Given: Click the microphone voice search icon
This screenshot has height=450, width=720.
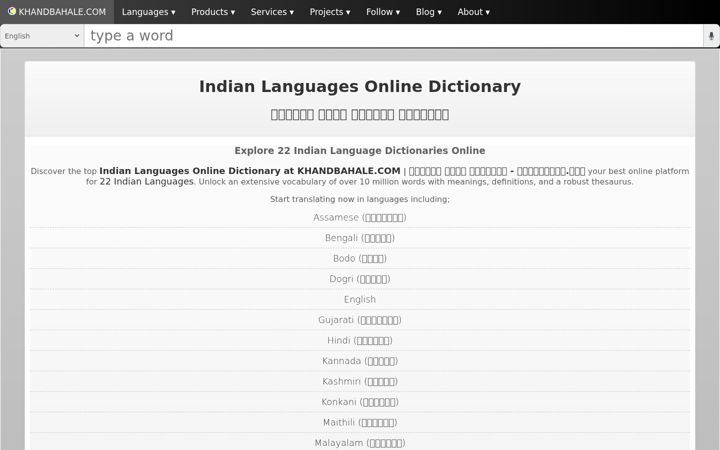Looking at the screenshot, I should click(x=711, y=36).
